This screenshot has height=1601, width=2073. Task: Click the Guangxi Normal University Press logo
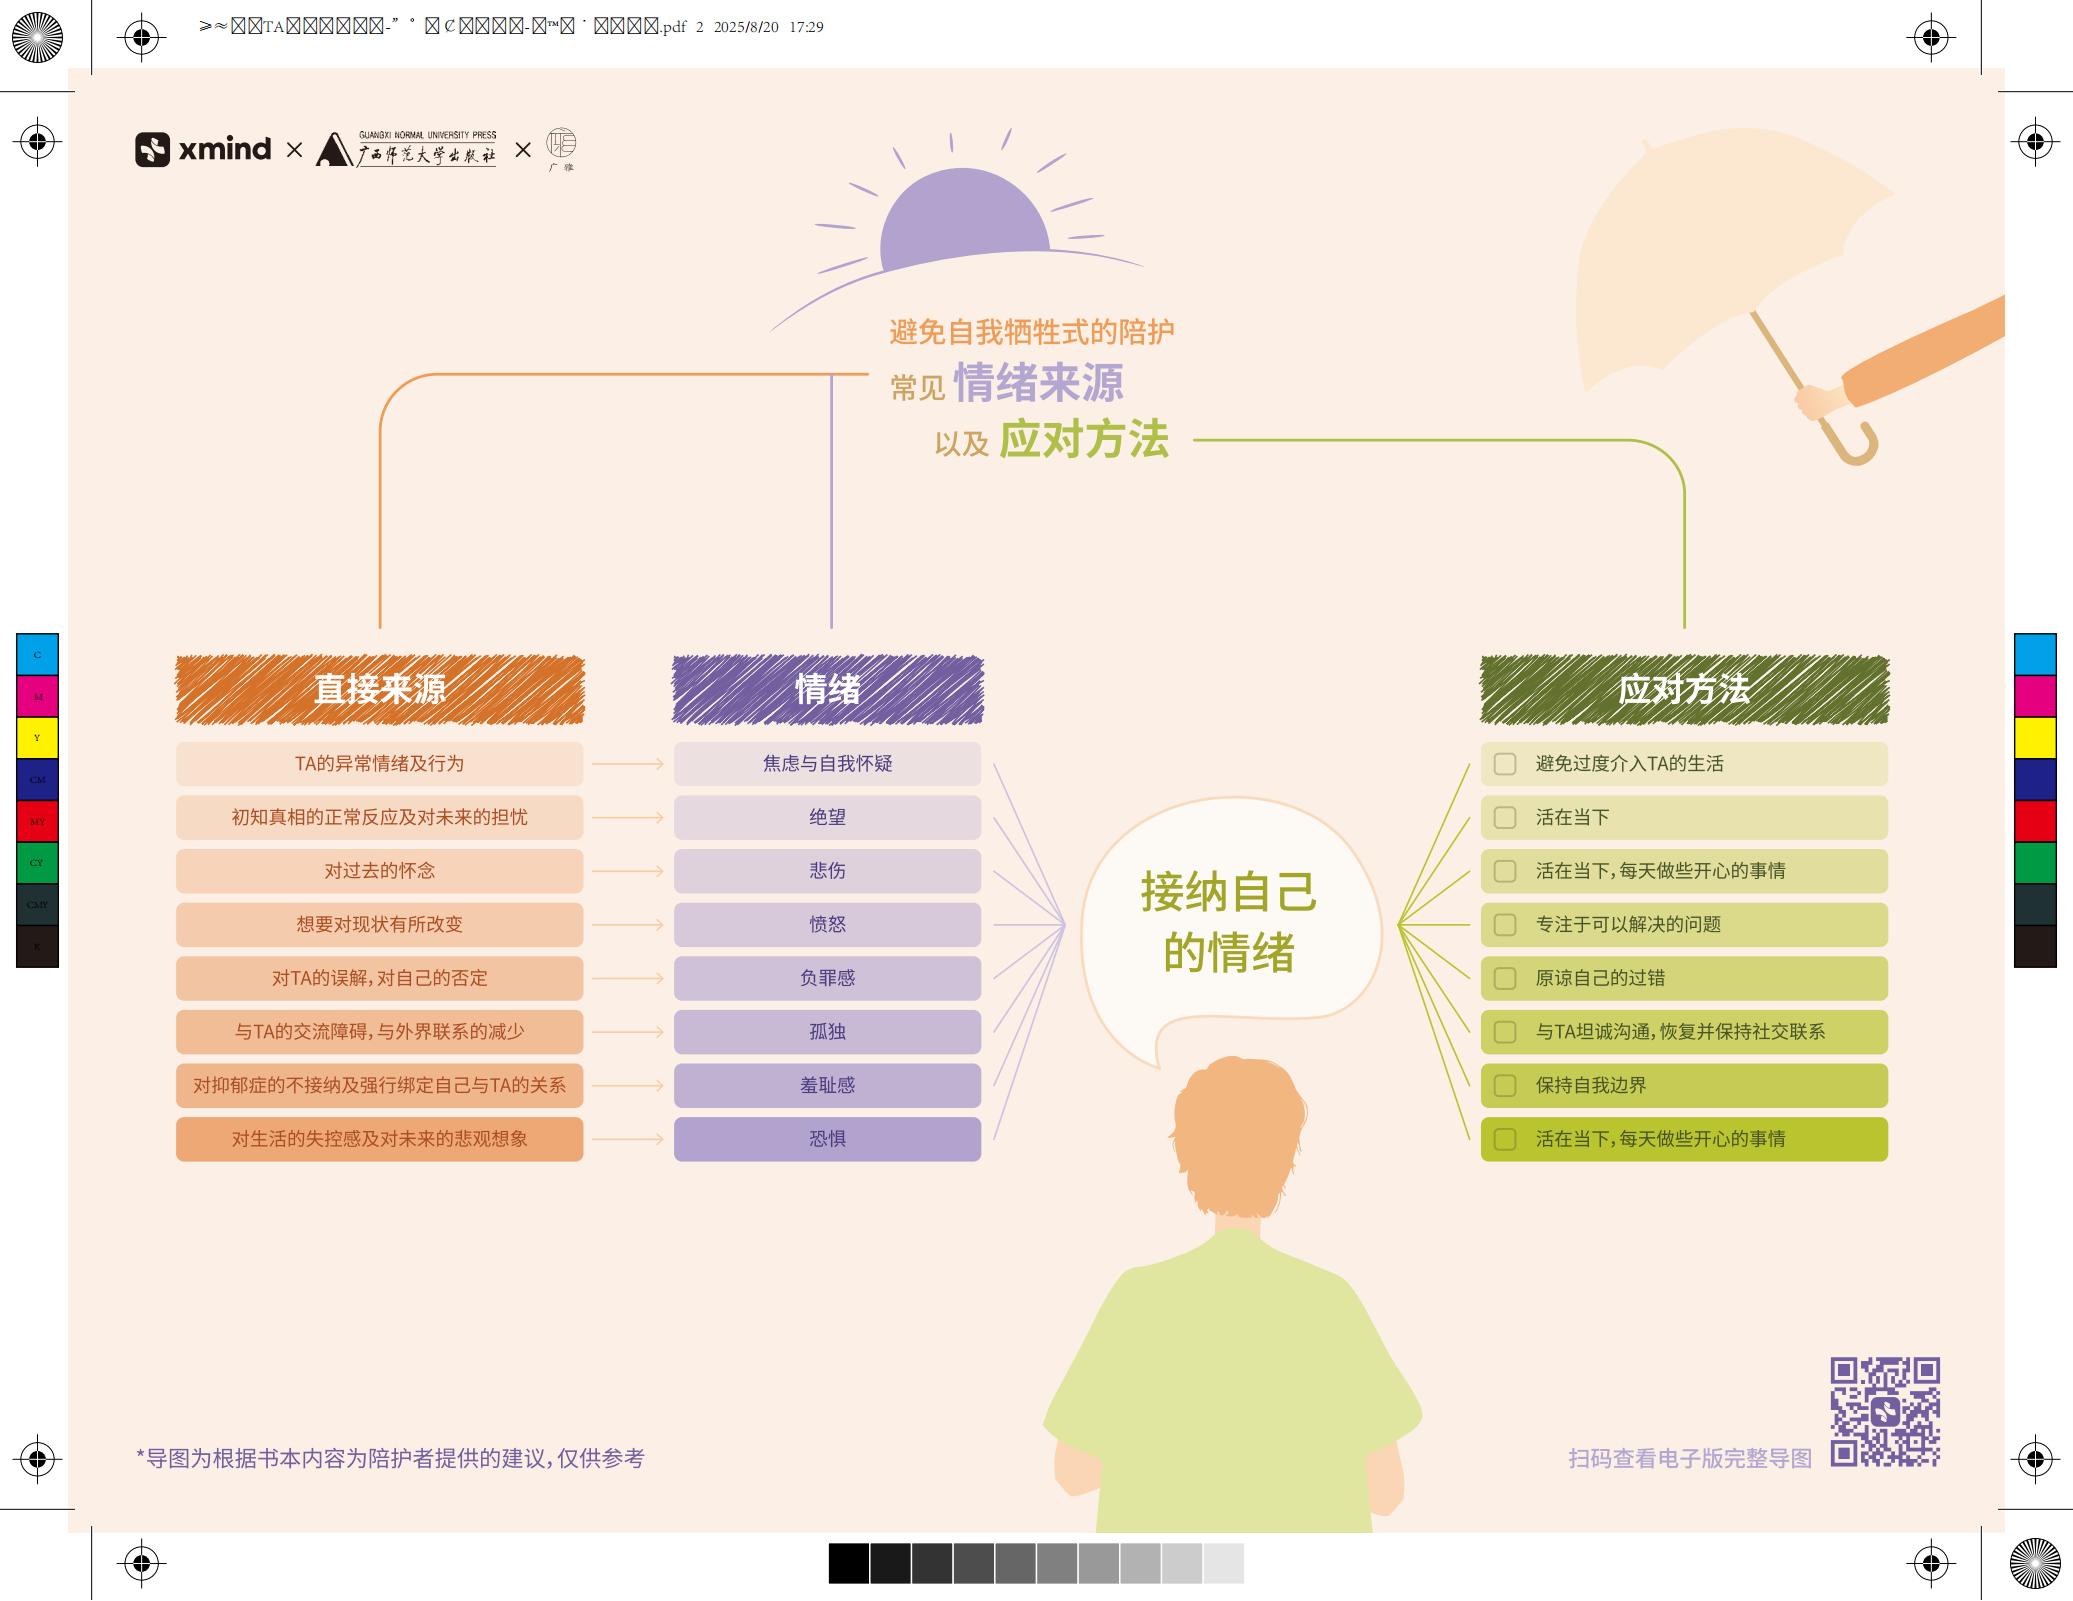[406, 149]
